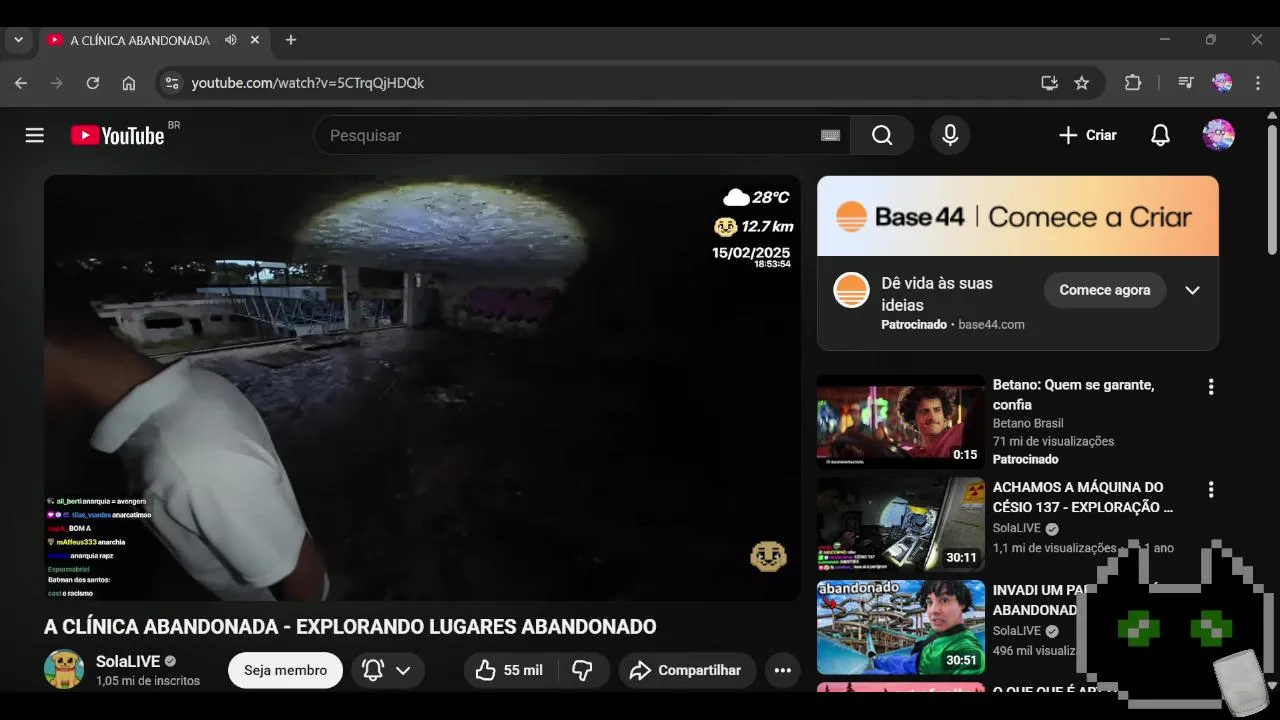Image resolution: width=1280 pixels, height=720 pixels.
Task: Open YouTube notifications bell
Action: pos(1160,135)
